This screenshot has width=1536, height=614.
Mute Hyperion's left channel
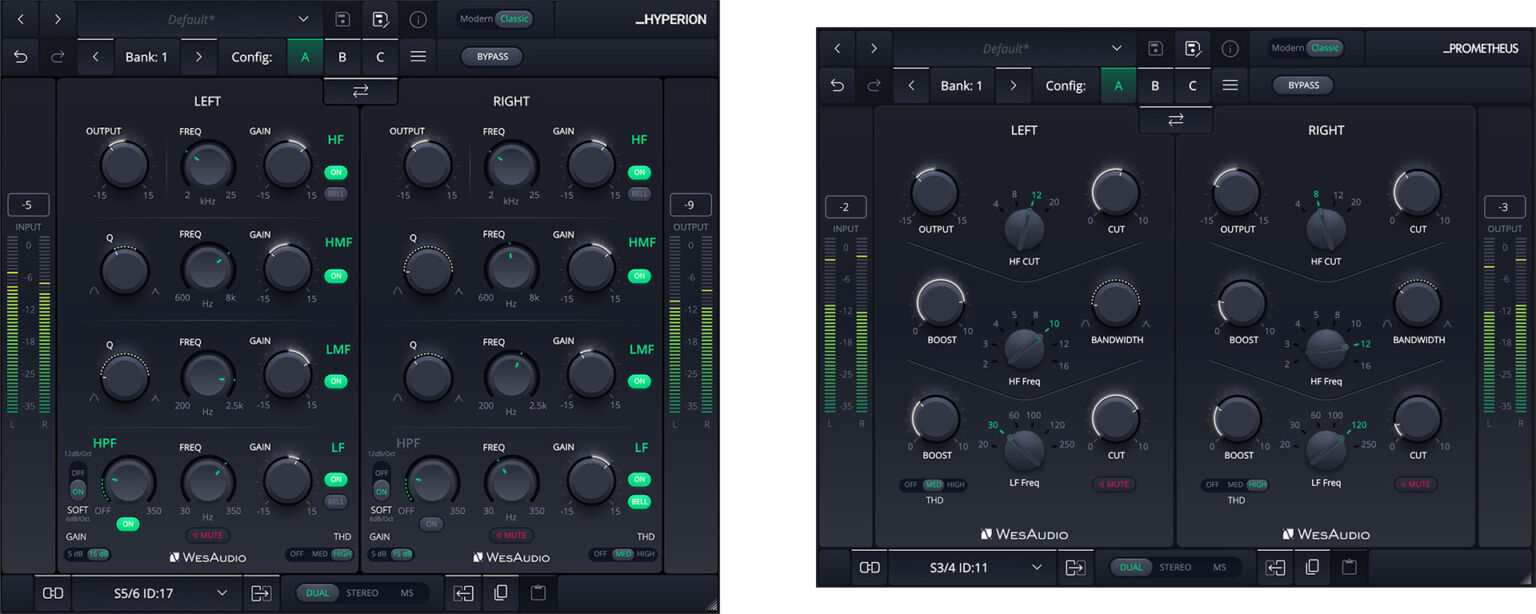[x=208, y=535]
